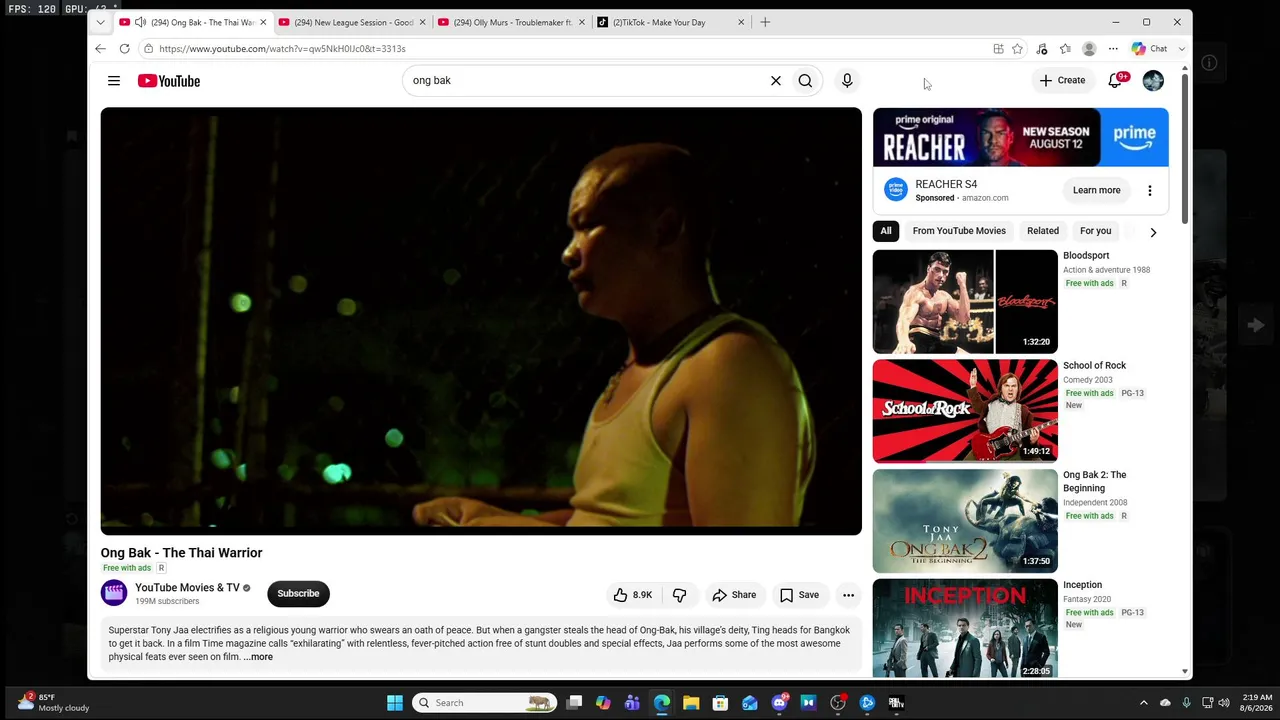Run search with the magnifier button
1280x720 pixels.
coord(805,81)
